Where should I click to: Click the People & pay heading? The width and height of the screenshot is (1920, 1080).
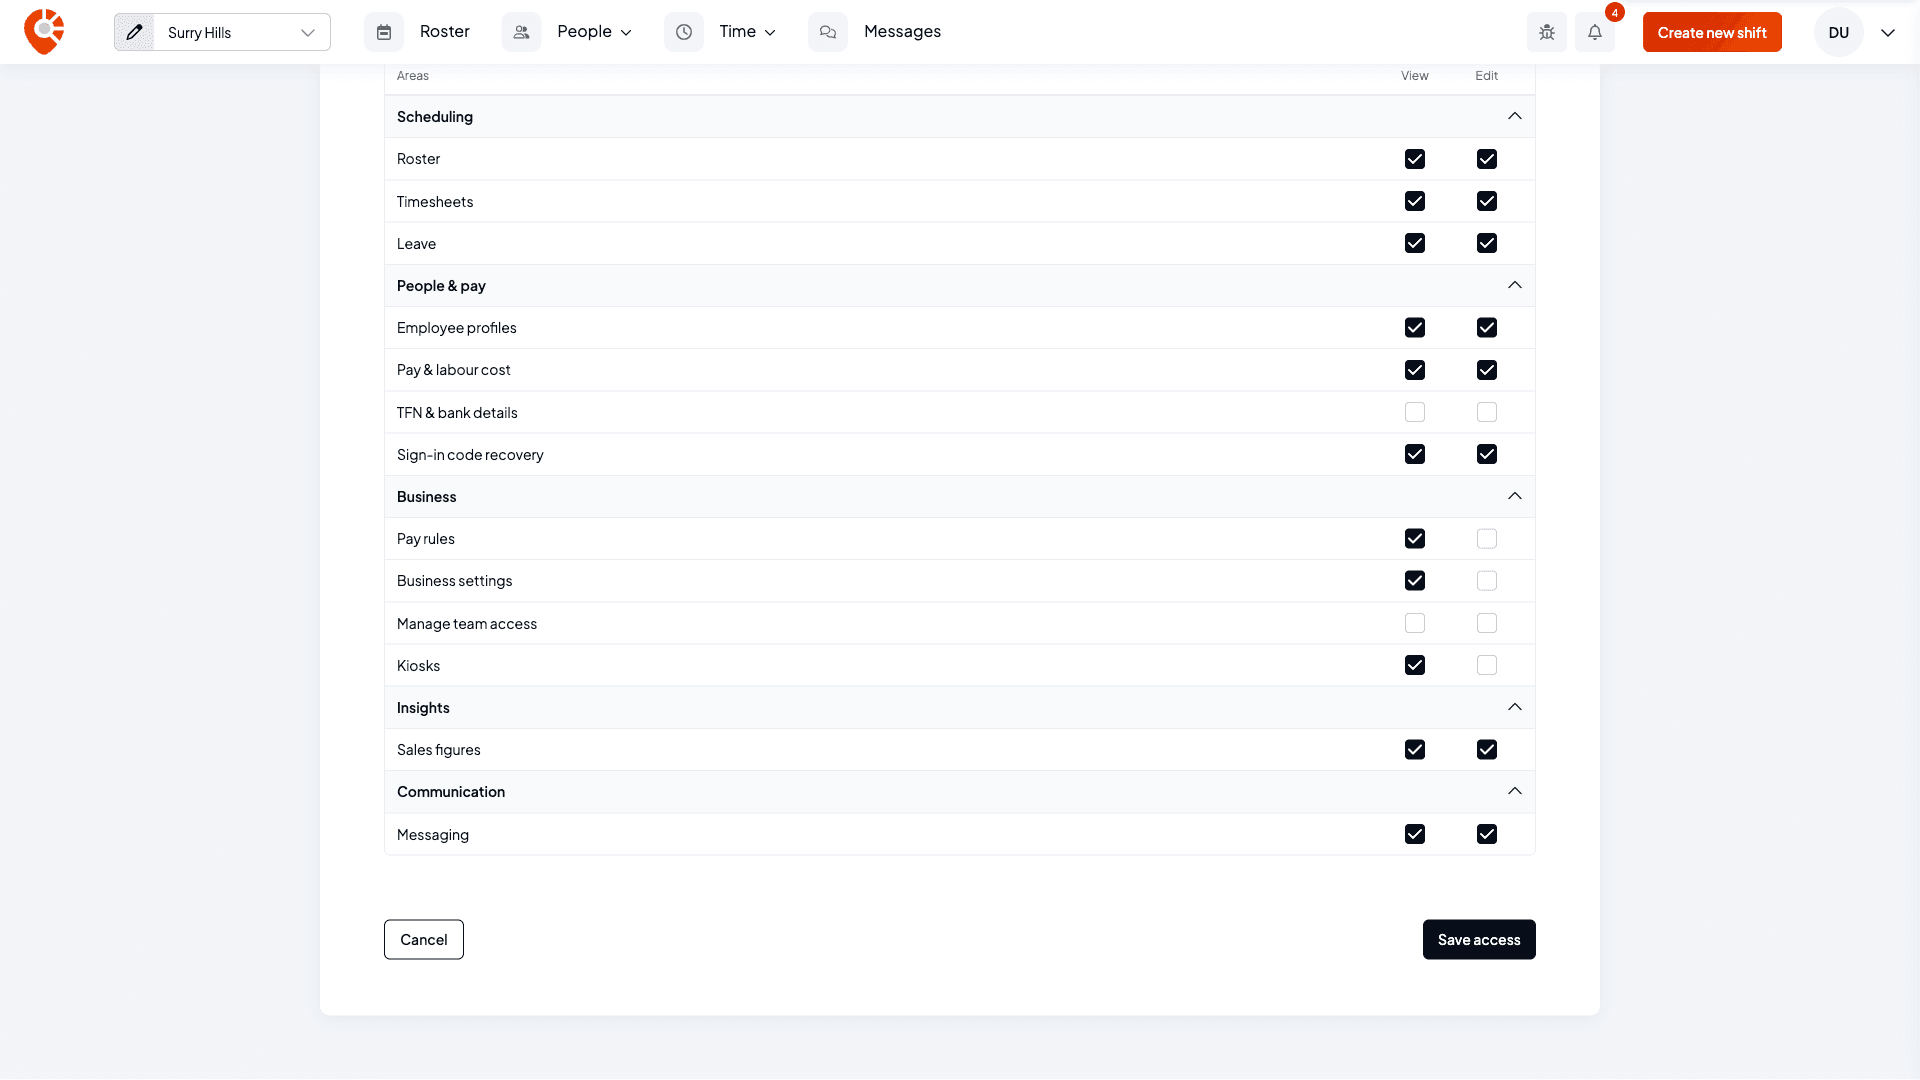pos(441,285)
